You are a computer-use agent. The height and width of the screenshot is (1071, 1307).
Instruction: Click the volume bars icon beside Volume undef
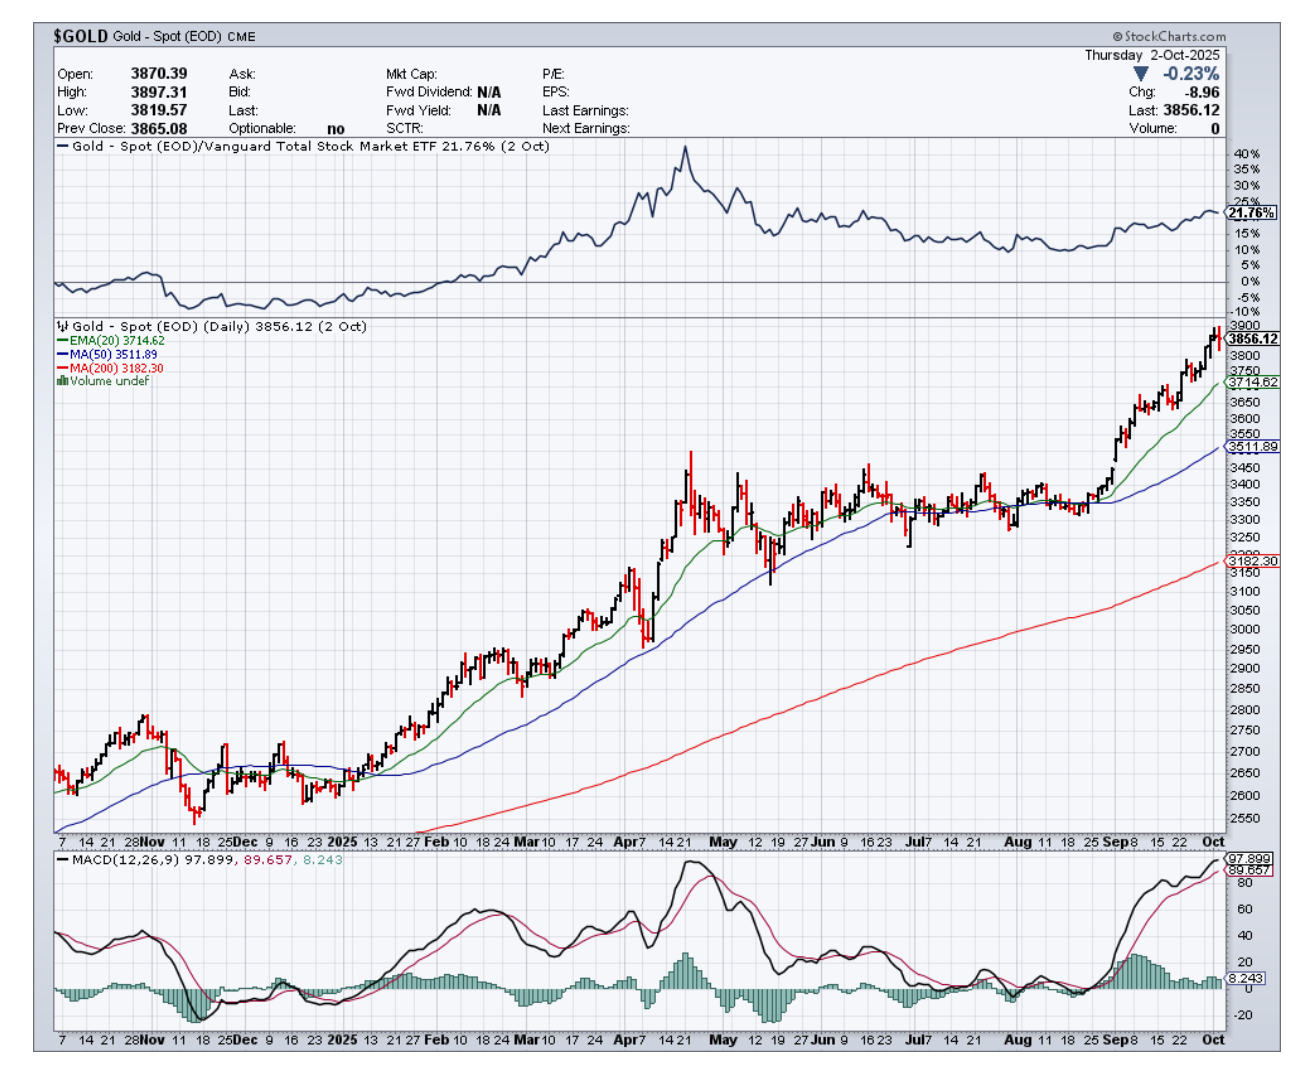(x=62, y=381)
